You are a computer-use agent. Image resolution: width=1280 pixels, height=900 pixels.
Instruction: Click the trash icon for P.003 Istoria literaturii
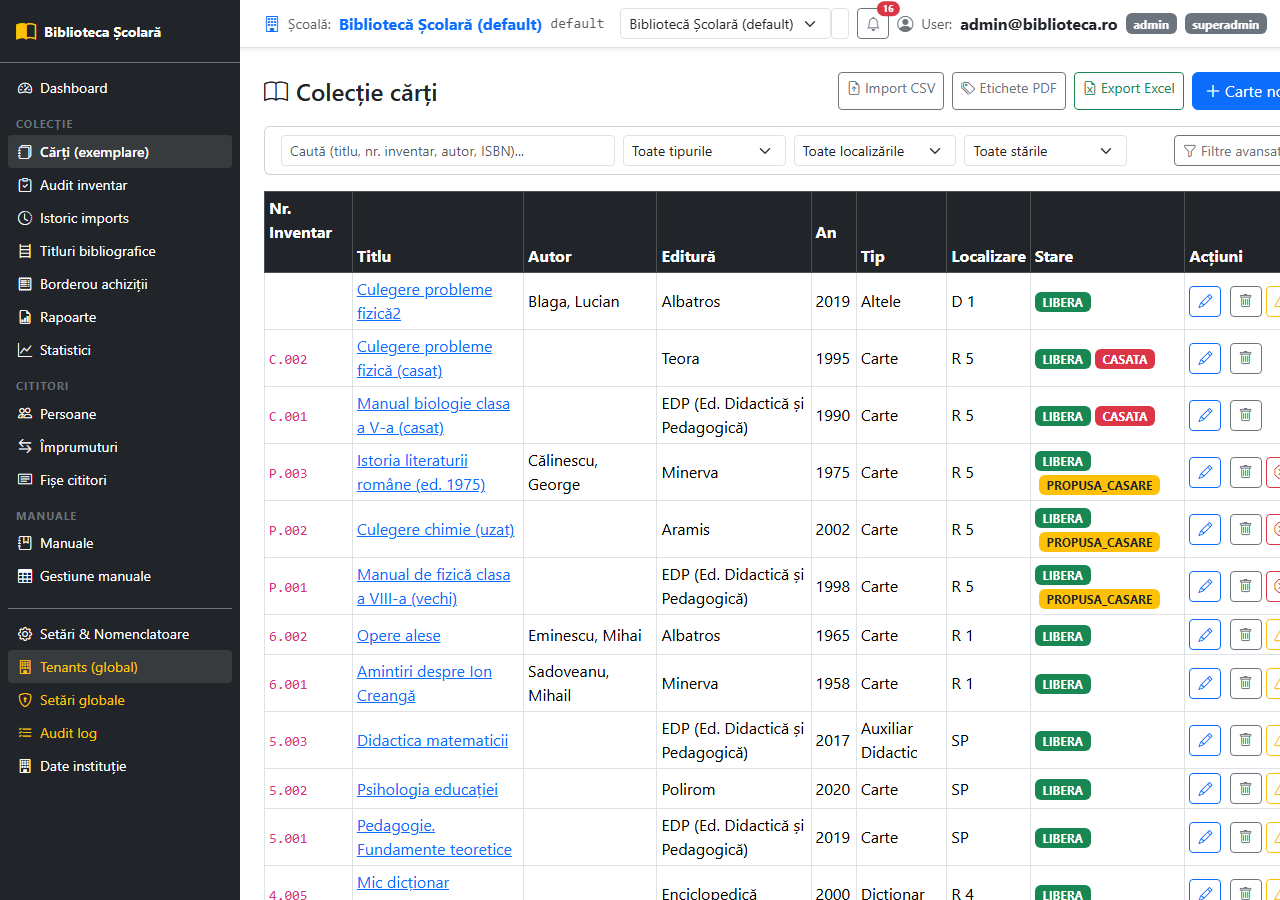(x=1245, y=472)
